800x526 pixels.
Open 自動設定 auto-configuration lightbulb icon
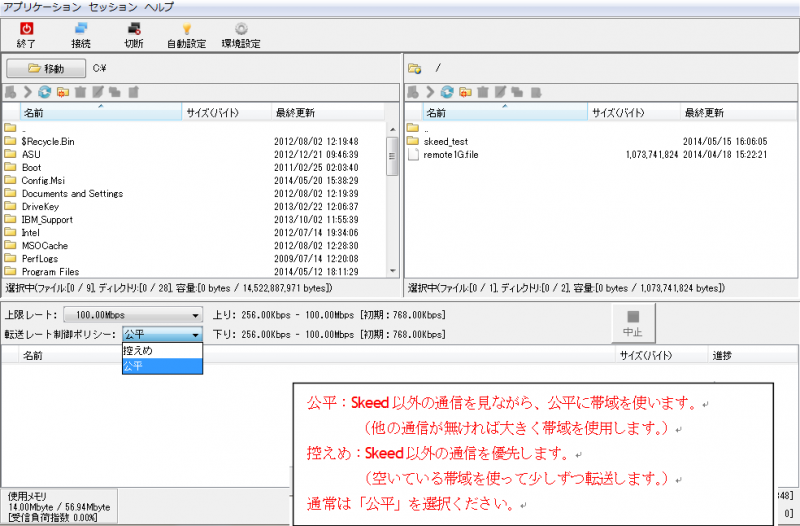[x=186, y=29]
